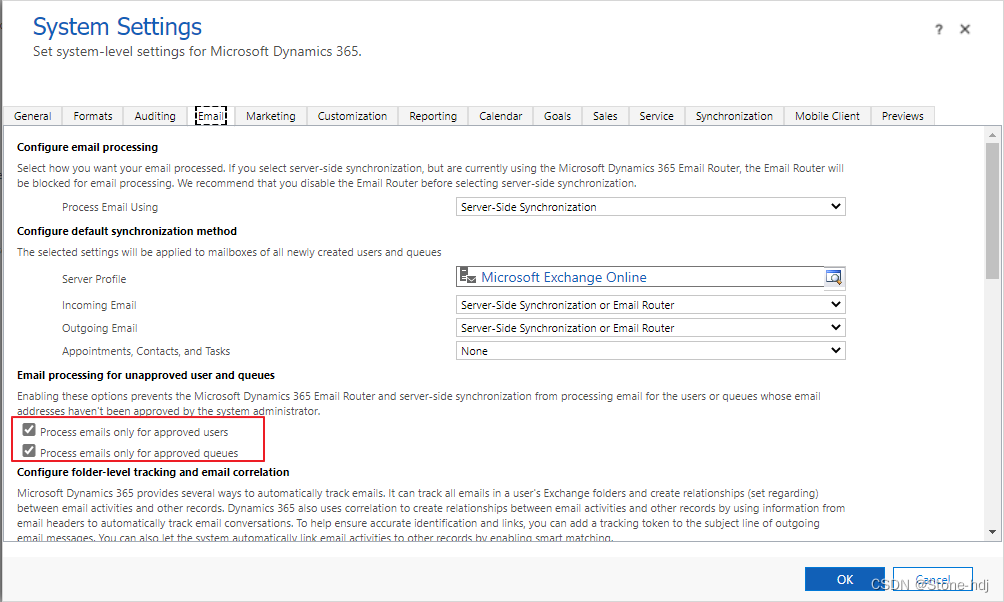The height and width of the screenshot is (602, 1004).
Task: Click Configure default synchronization method heading
Action: pyautogui.click(x=127, y=231)
